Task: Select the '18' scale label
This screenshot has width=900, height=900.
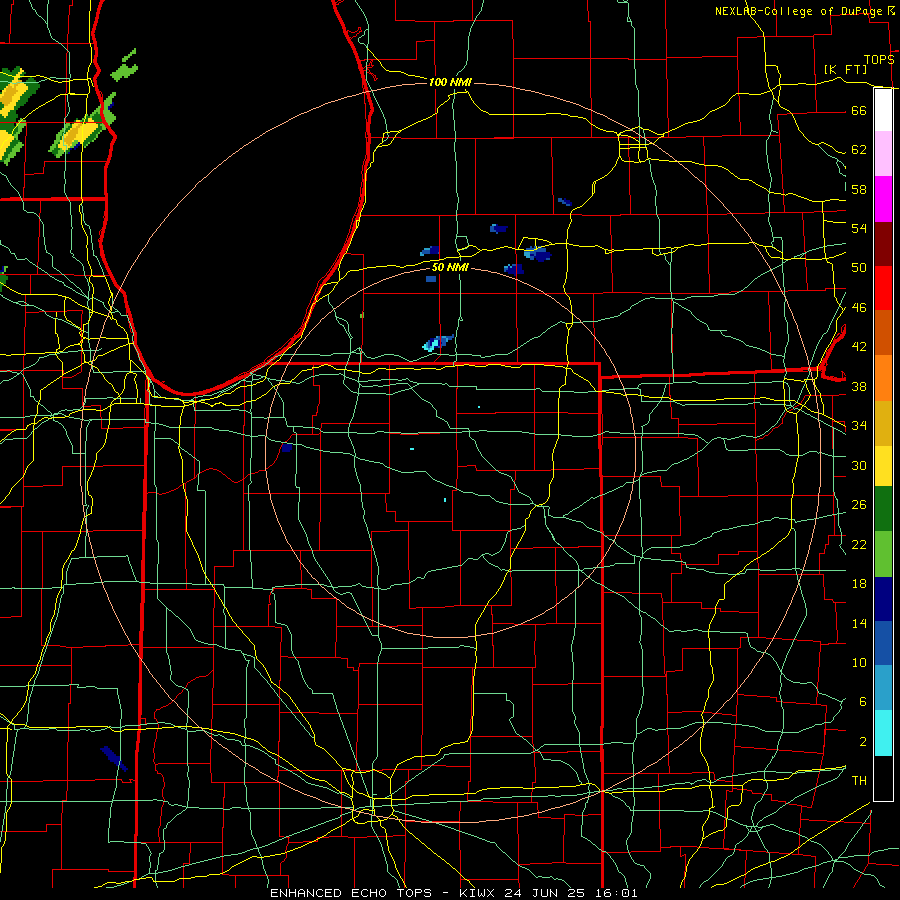Action: [859, 584]
